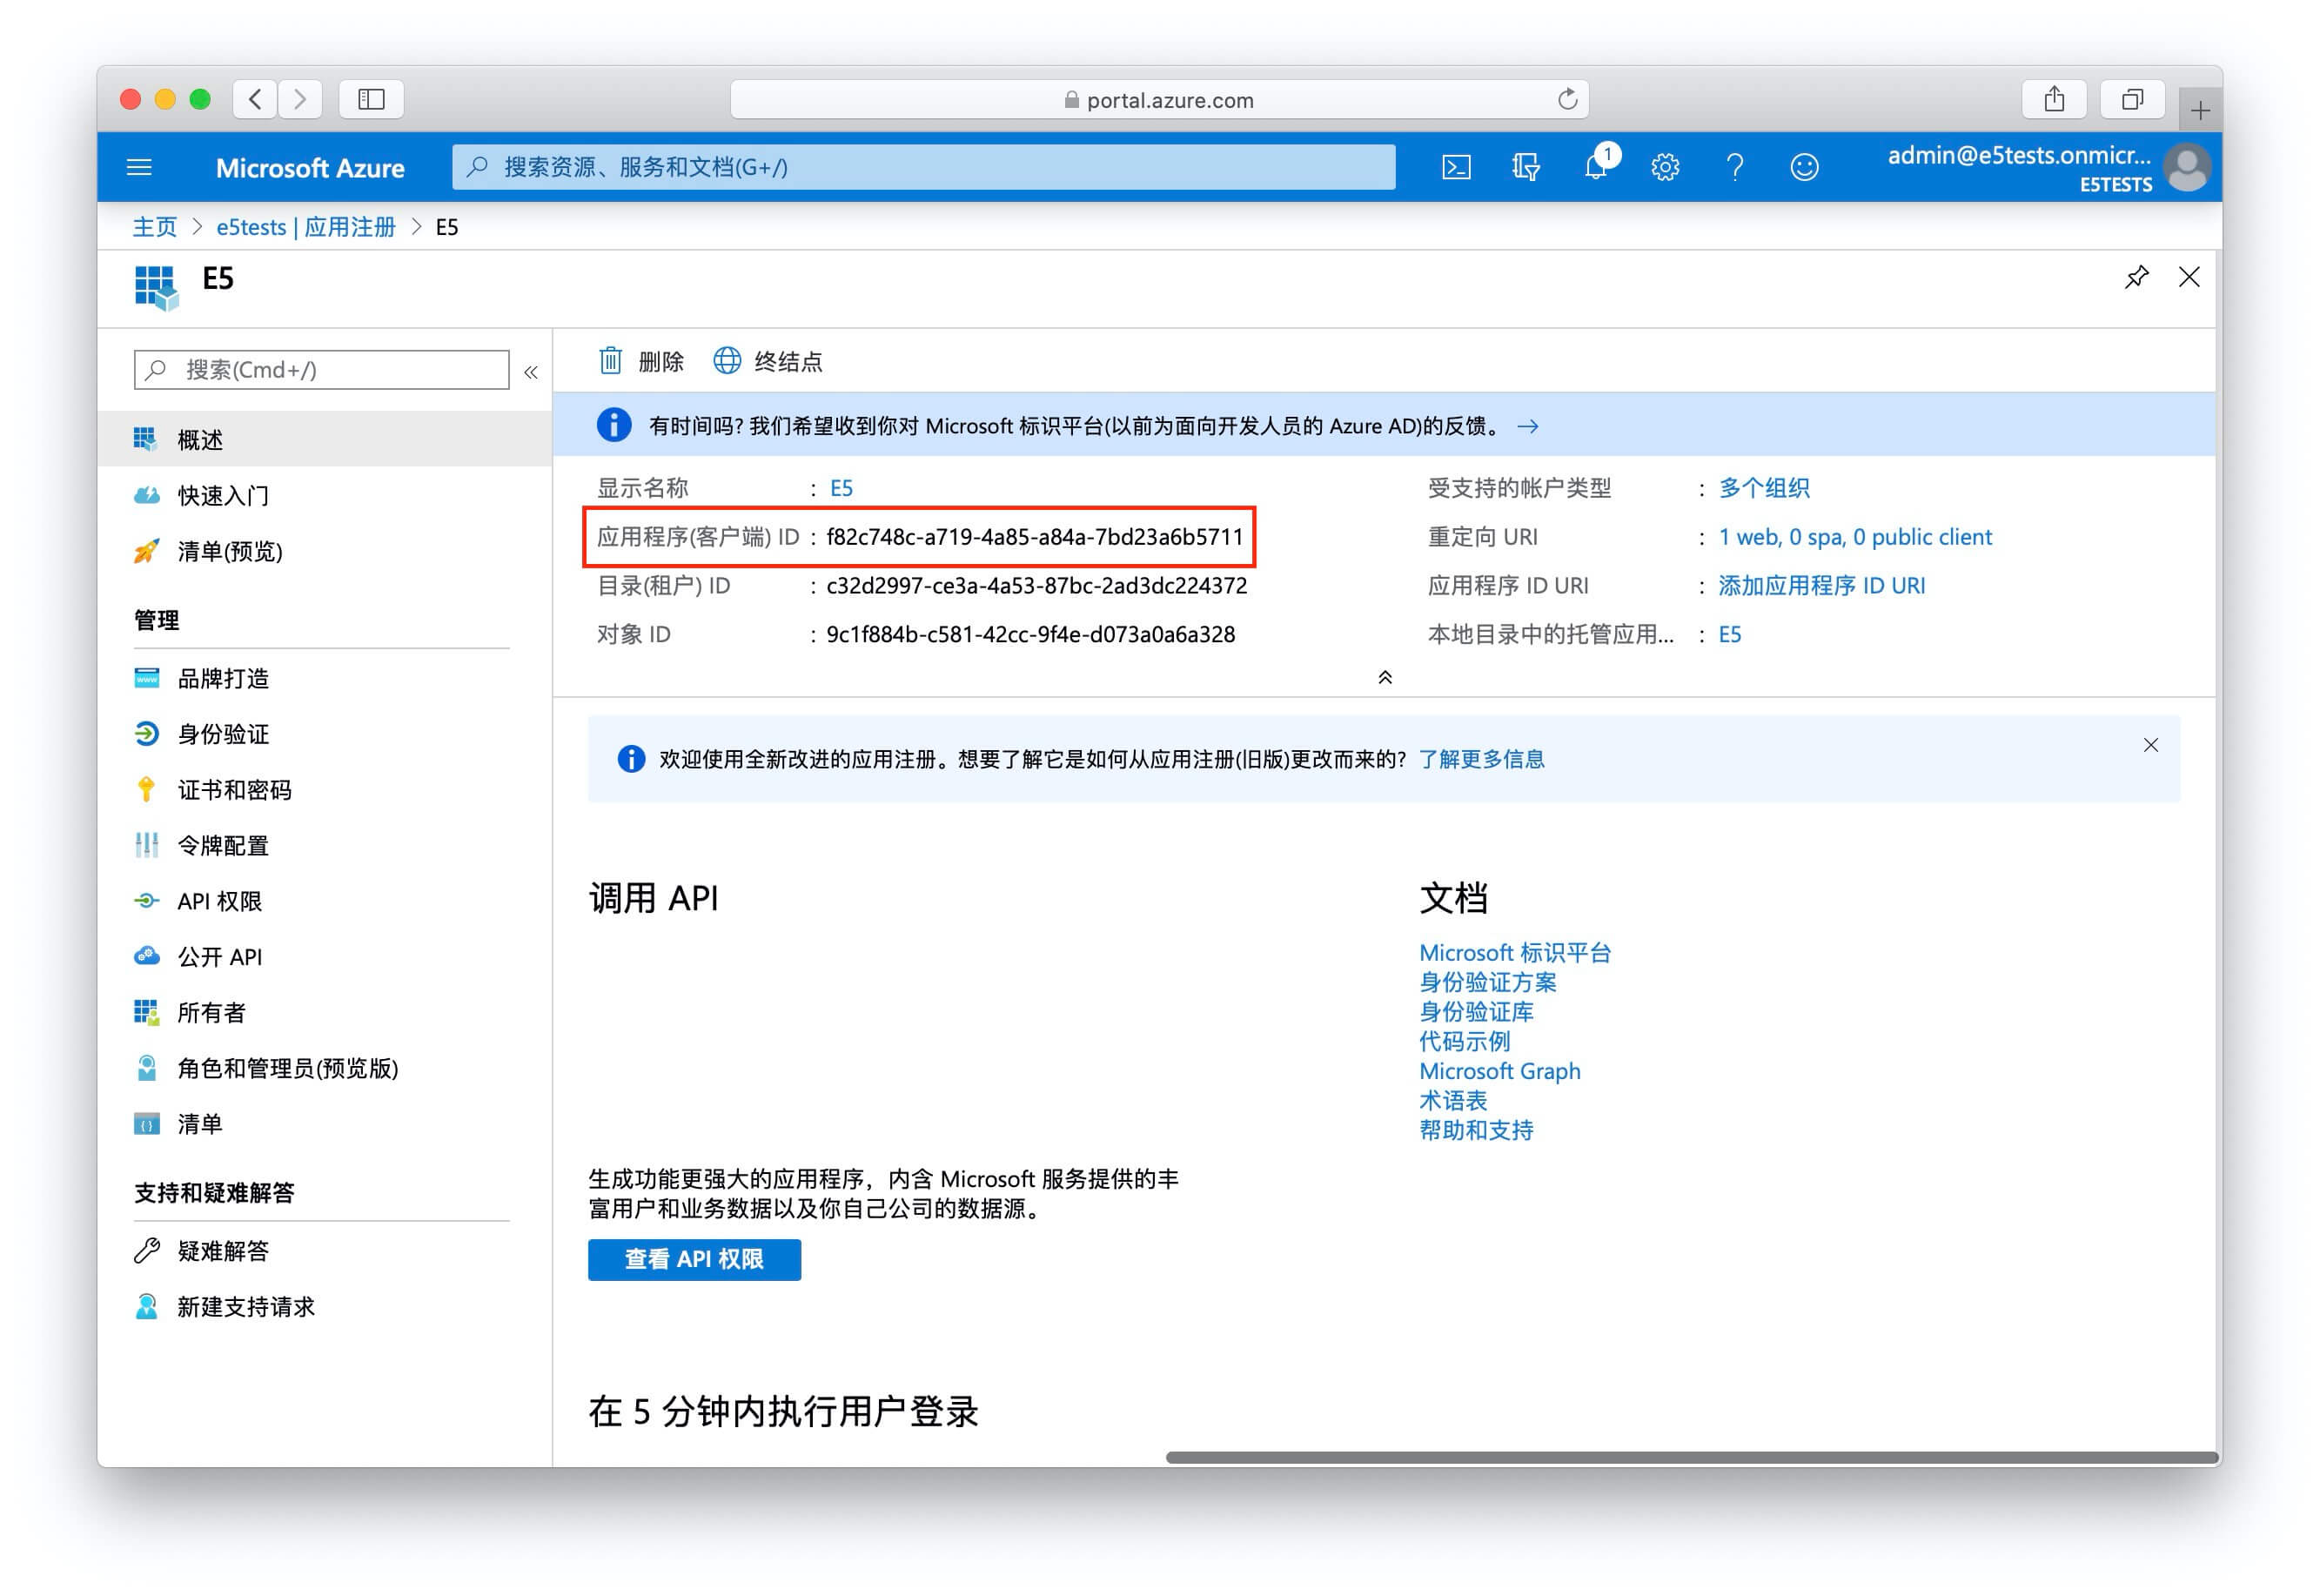
Task: Open the help question mark
Action: click(x=1735, y=167)
